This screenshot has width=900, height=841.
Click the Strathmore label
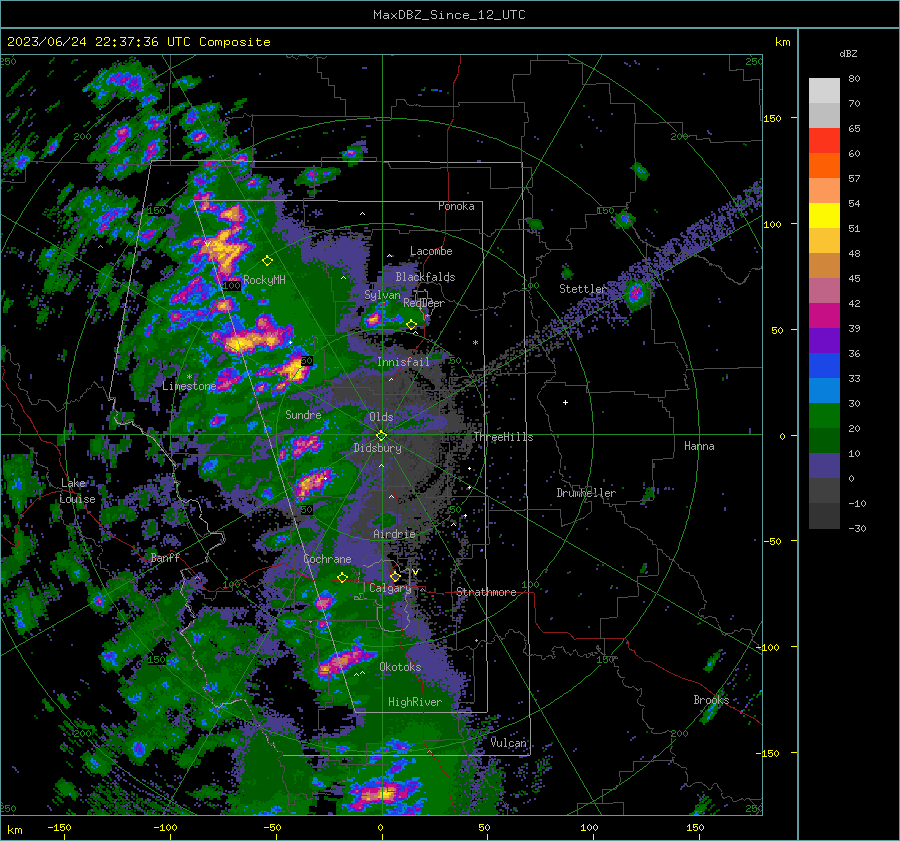[x=486, y=592]
